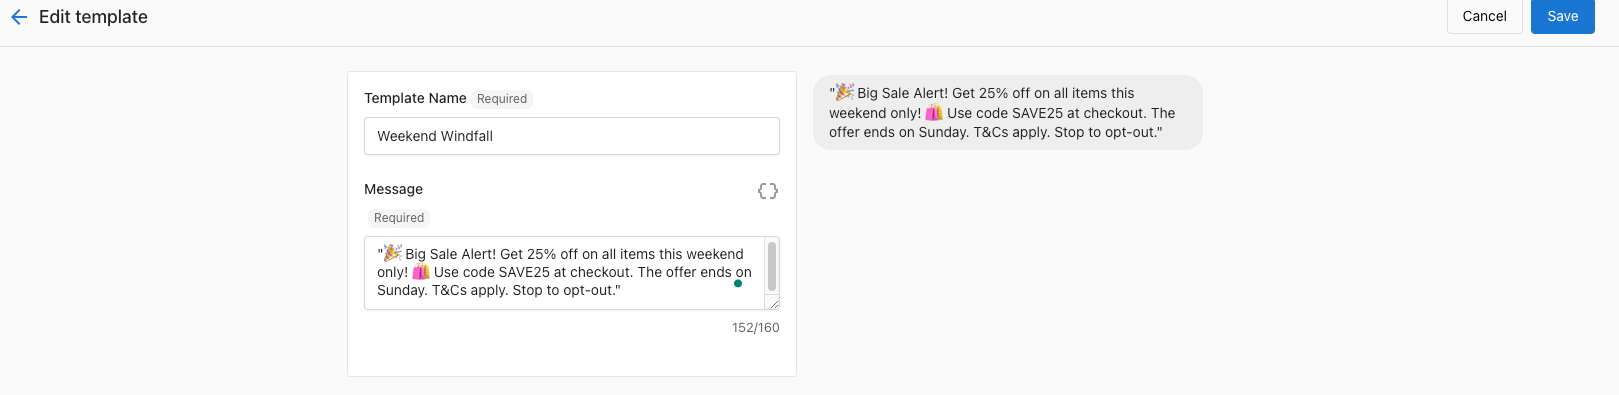
Task: Cancel editing the template
Action: pos(1485,16)
